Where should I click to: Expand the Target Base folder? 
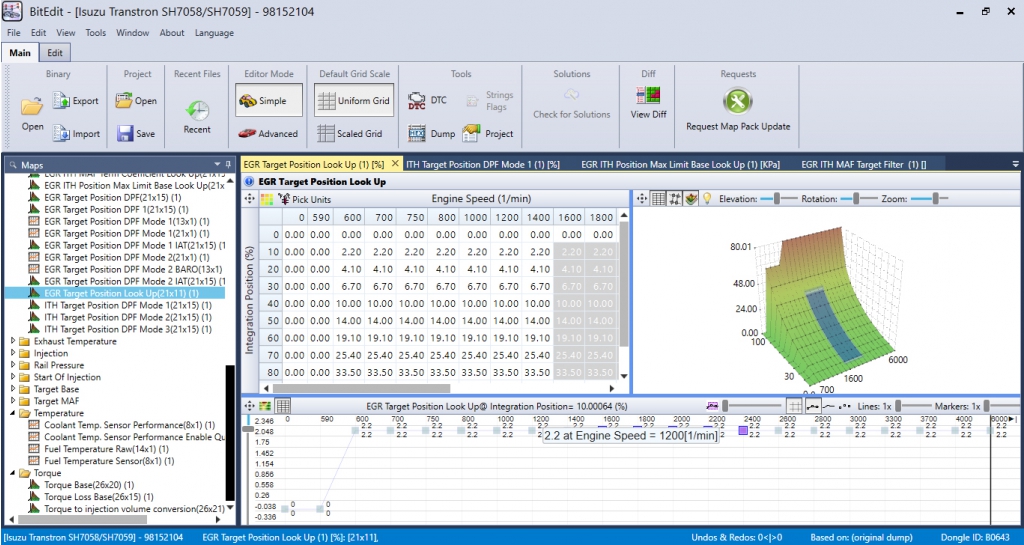click(x=13, y=389)
